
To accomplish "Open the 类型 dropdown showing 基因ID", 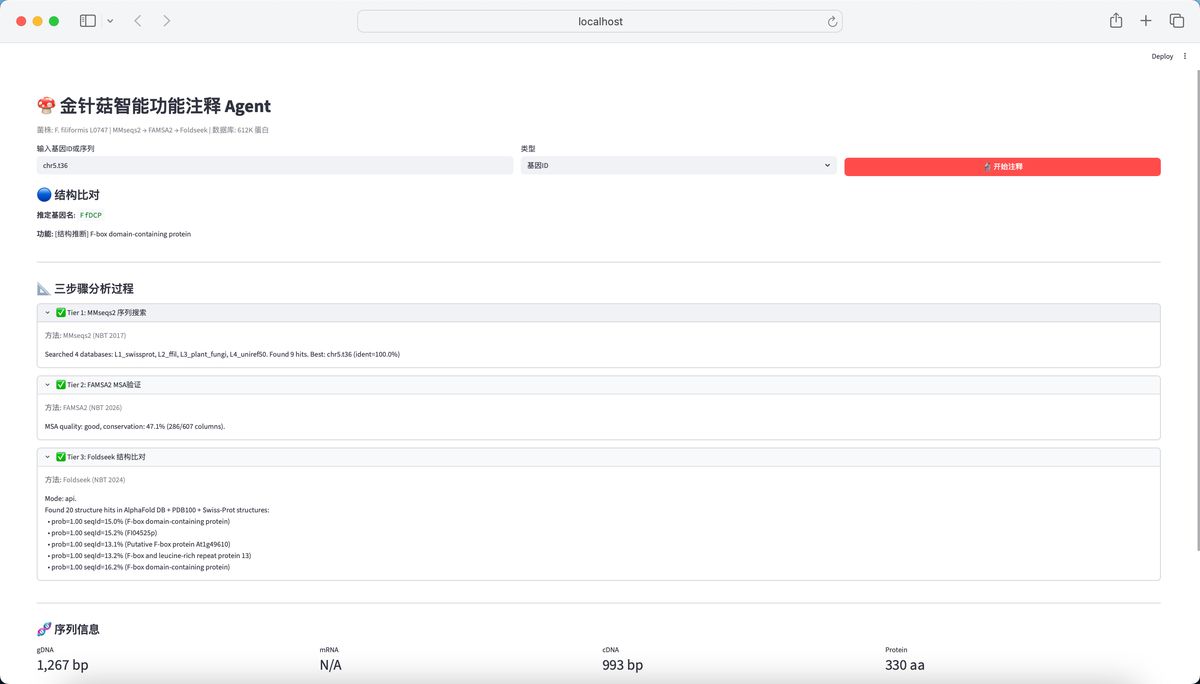I will pyautogui.click(x=678, y=166).
